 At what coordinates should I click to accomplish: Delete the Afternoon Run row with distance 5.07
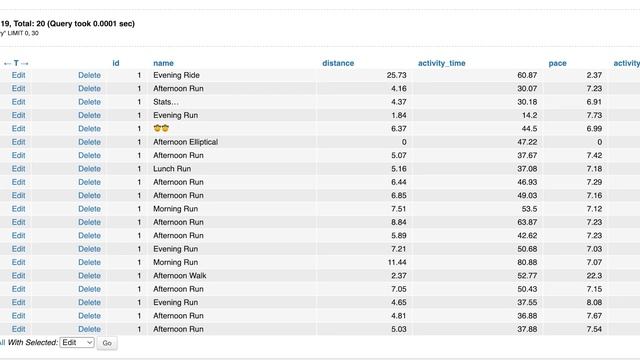pos(89,155)
